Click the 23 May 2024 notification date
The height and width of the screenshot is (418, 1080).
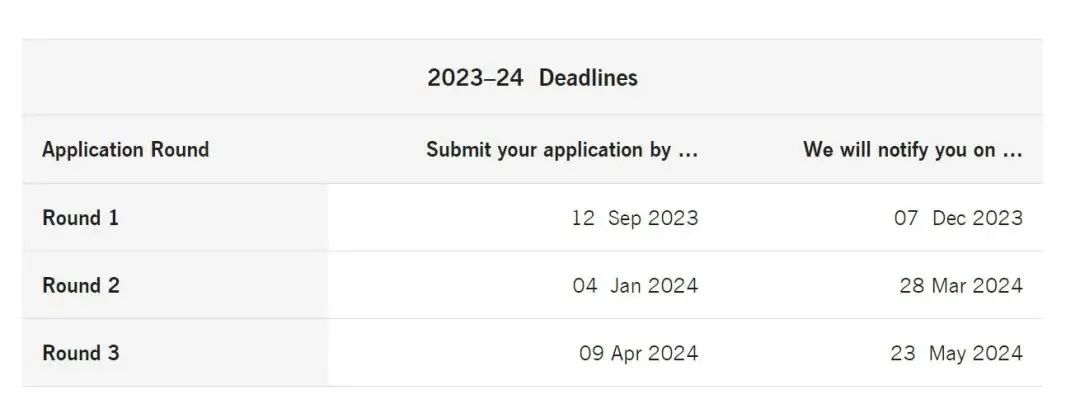tap(956, 353)
